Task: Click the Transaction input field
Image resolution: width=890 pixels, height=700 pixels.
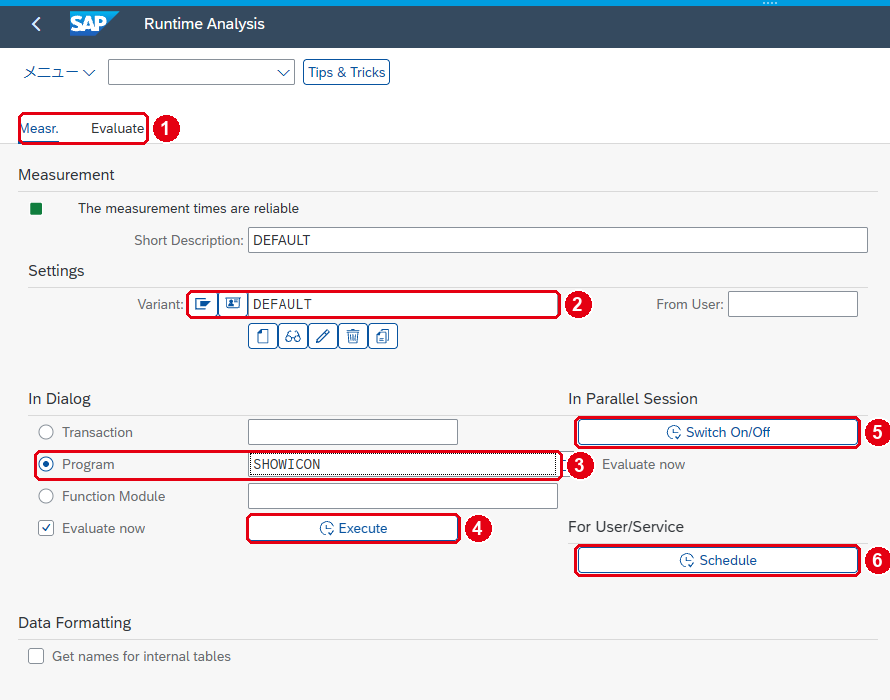Action: [x=352, y=432]
